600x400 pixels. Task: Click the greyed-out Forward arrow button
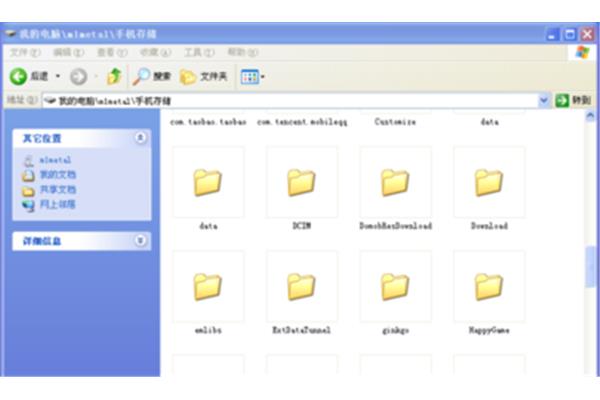pyautogui.click(x=78, y=77)
